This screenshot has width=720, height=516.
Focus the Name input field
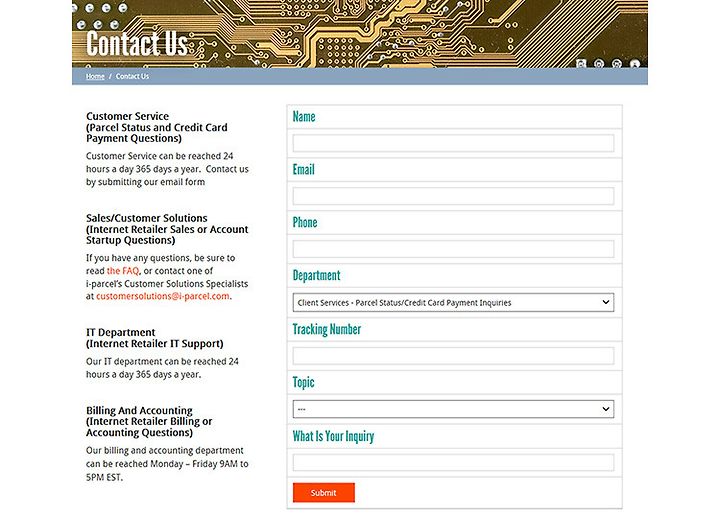tap(453, 143)
